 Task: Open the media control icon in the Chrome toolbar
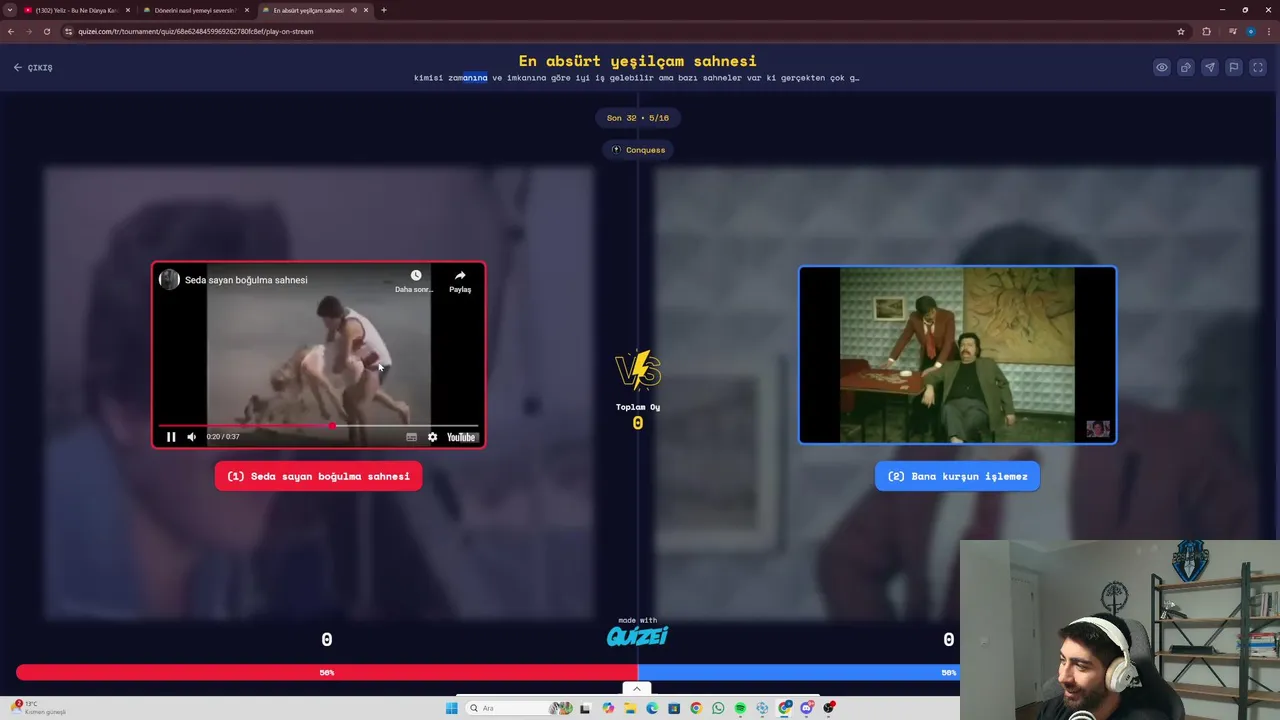point(1233,32)
